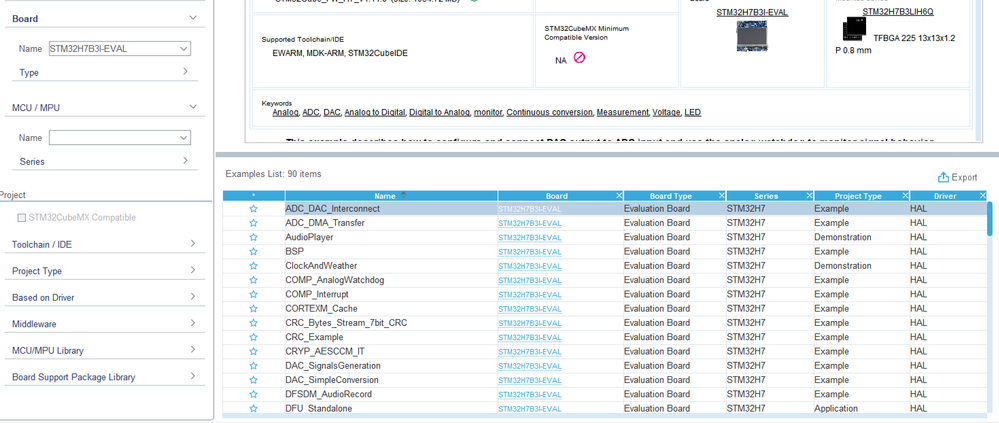
Task: Open the Board Name dropdown
Action: [184, 48]
